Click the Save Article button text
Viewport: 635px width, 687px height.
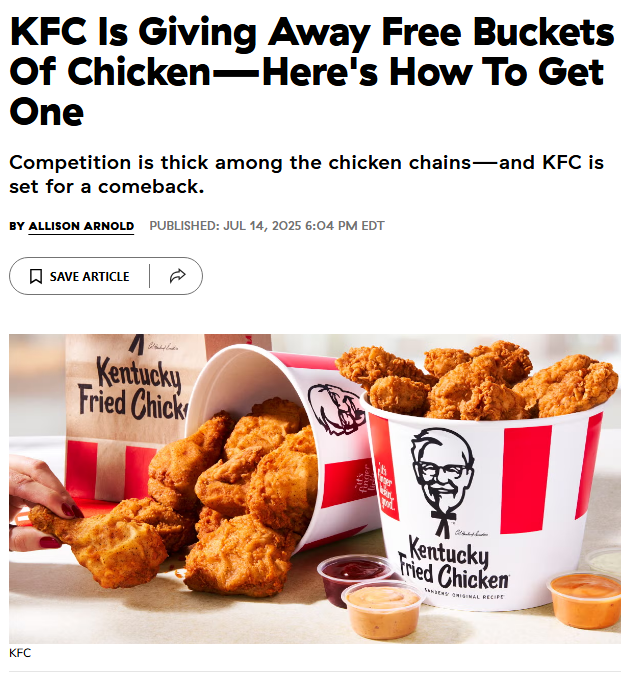coord(89,276)
